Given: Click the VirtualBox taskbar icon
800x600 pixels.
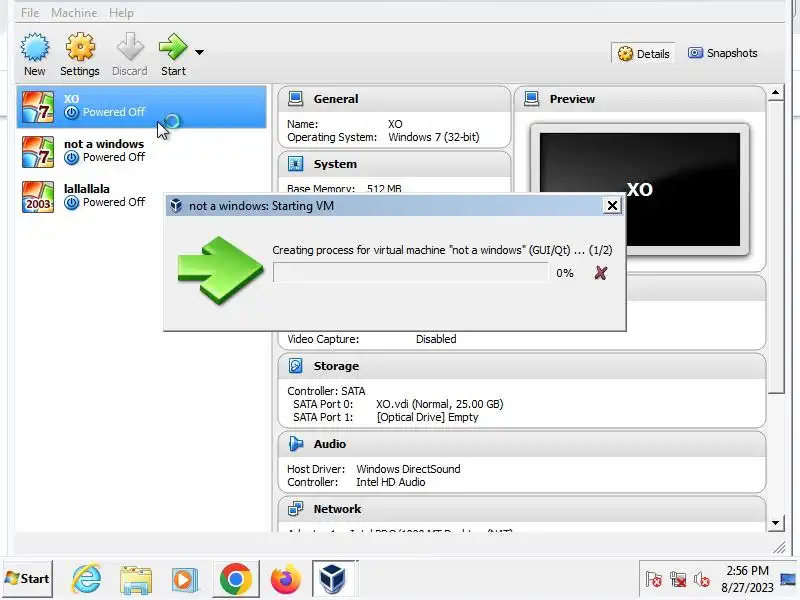Looking at the screenshot, I should click(333, 580).
